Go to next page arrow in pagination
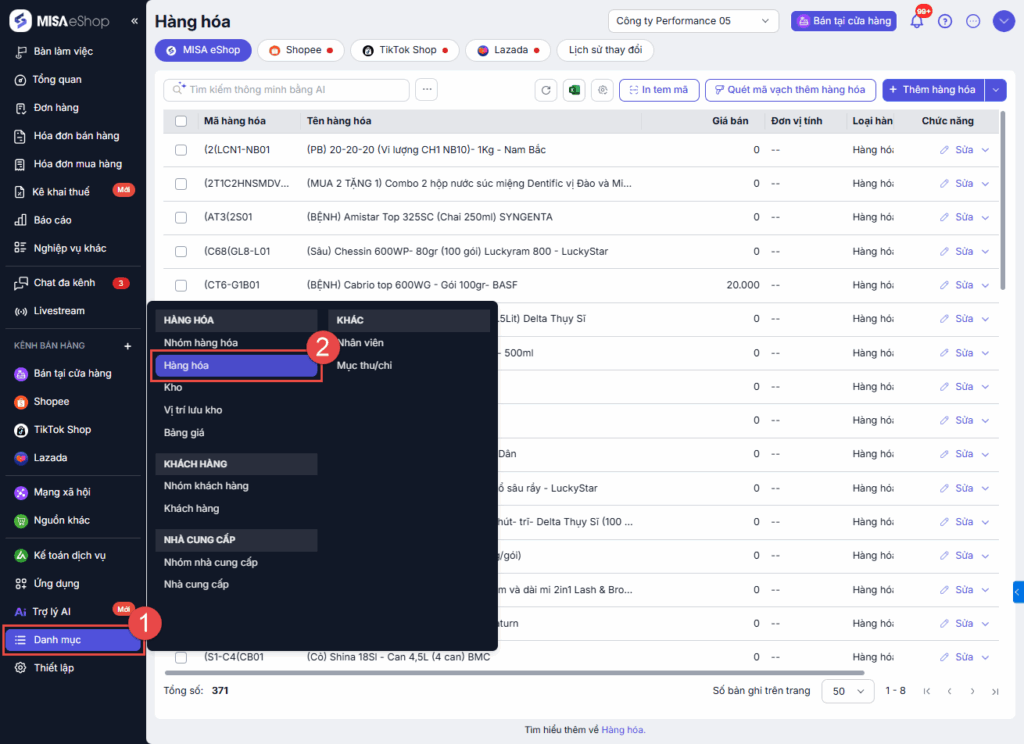The width and height of the screenshot is (1024, 744). point(972,691)
